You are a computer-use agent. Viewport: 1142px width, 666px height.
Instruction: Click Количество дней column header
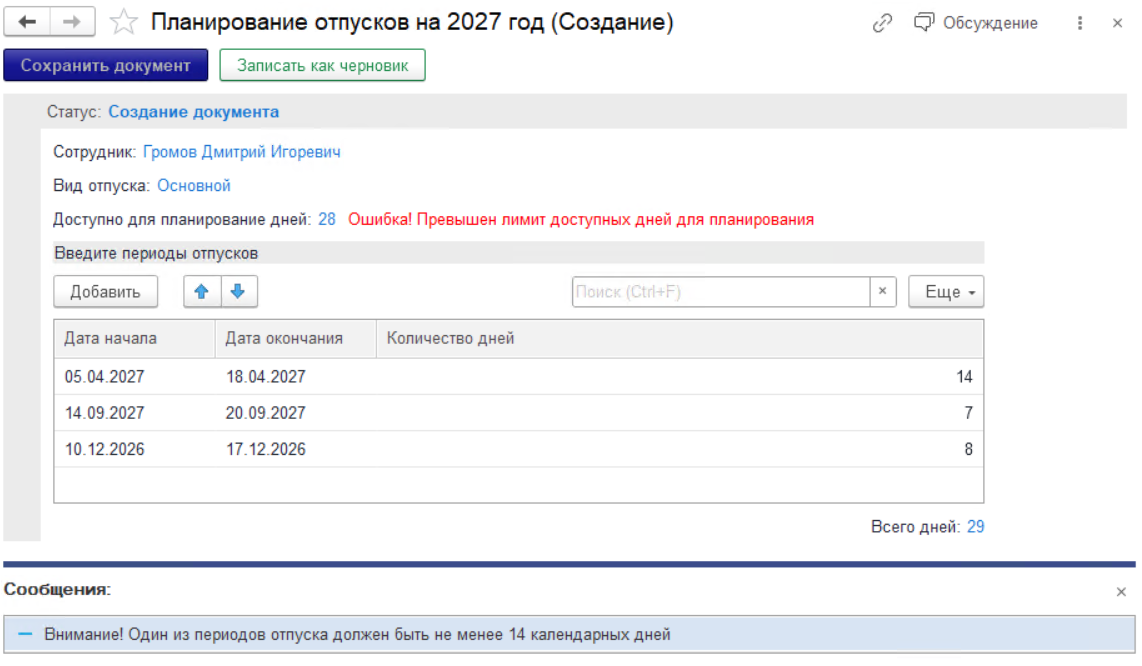pyautogui.click(x=680, y=338)
